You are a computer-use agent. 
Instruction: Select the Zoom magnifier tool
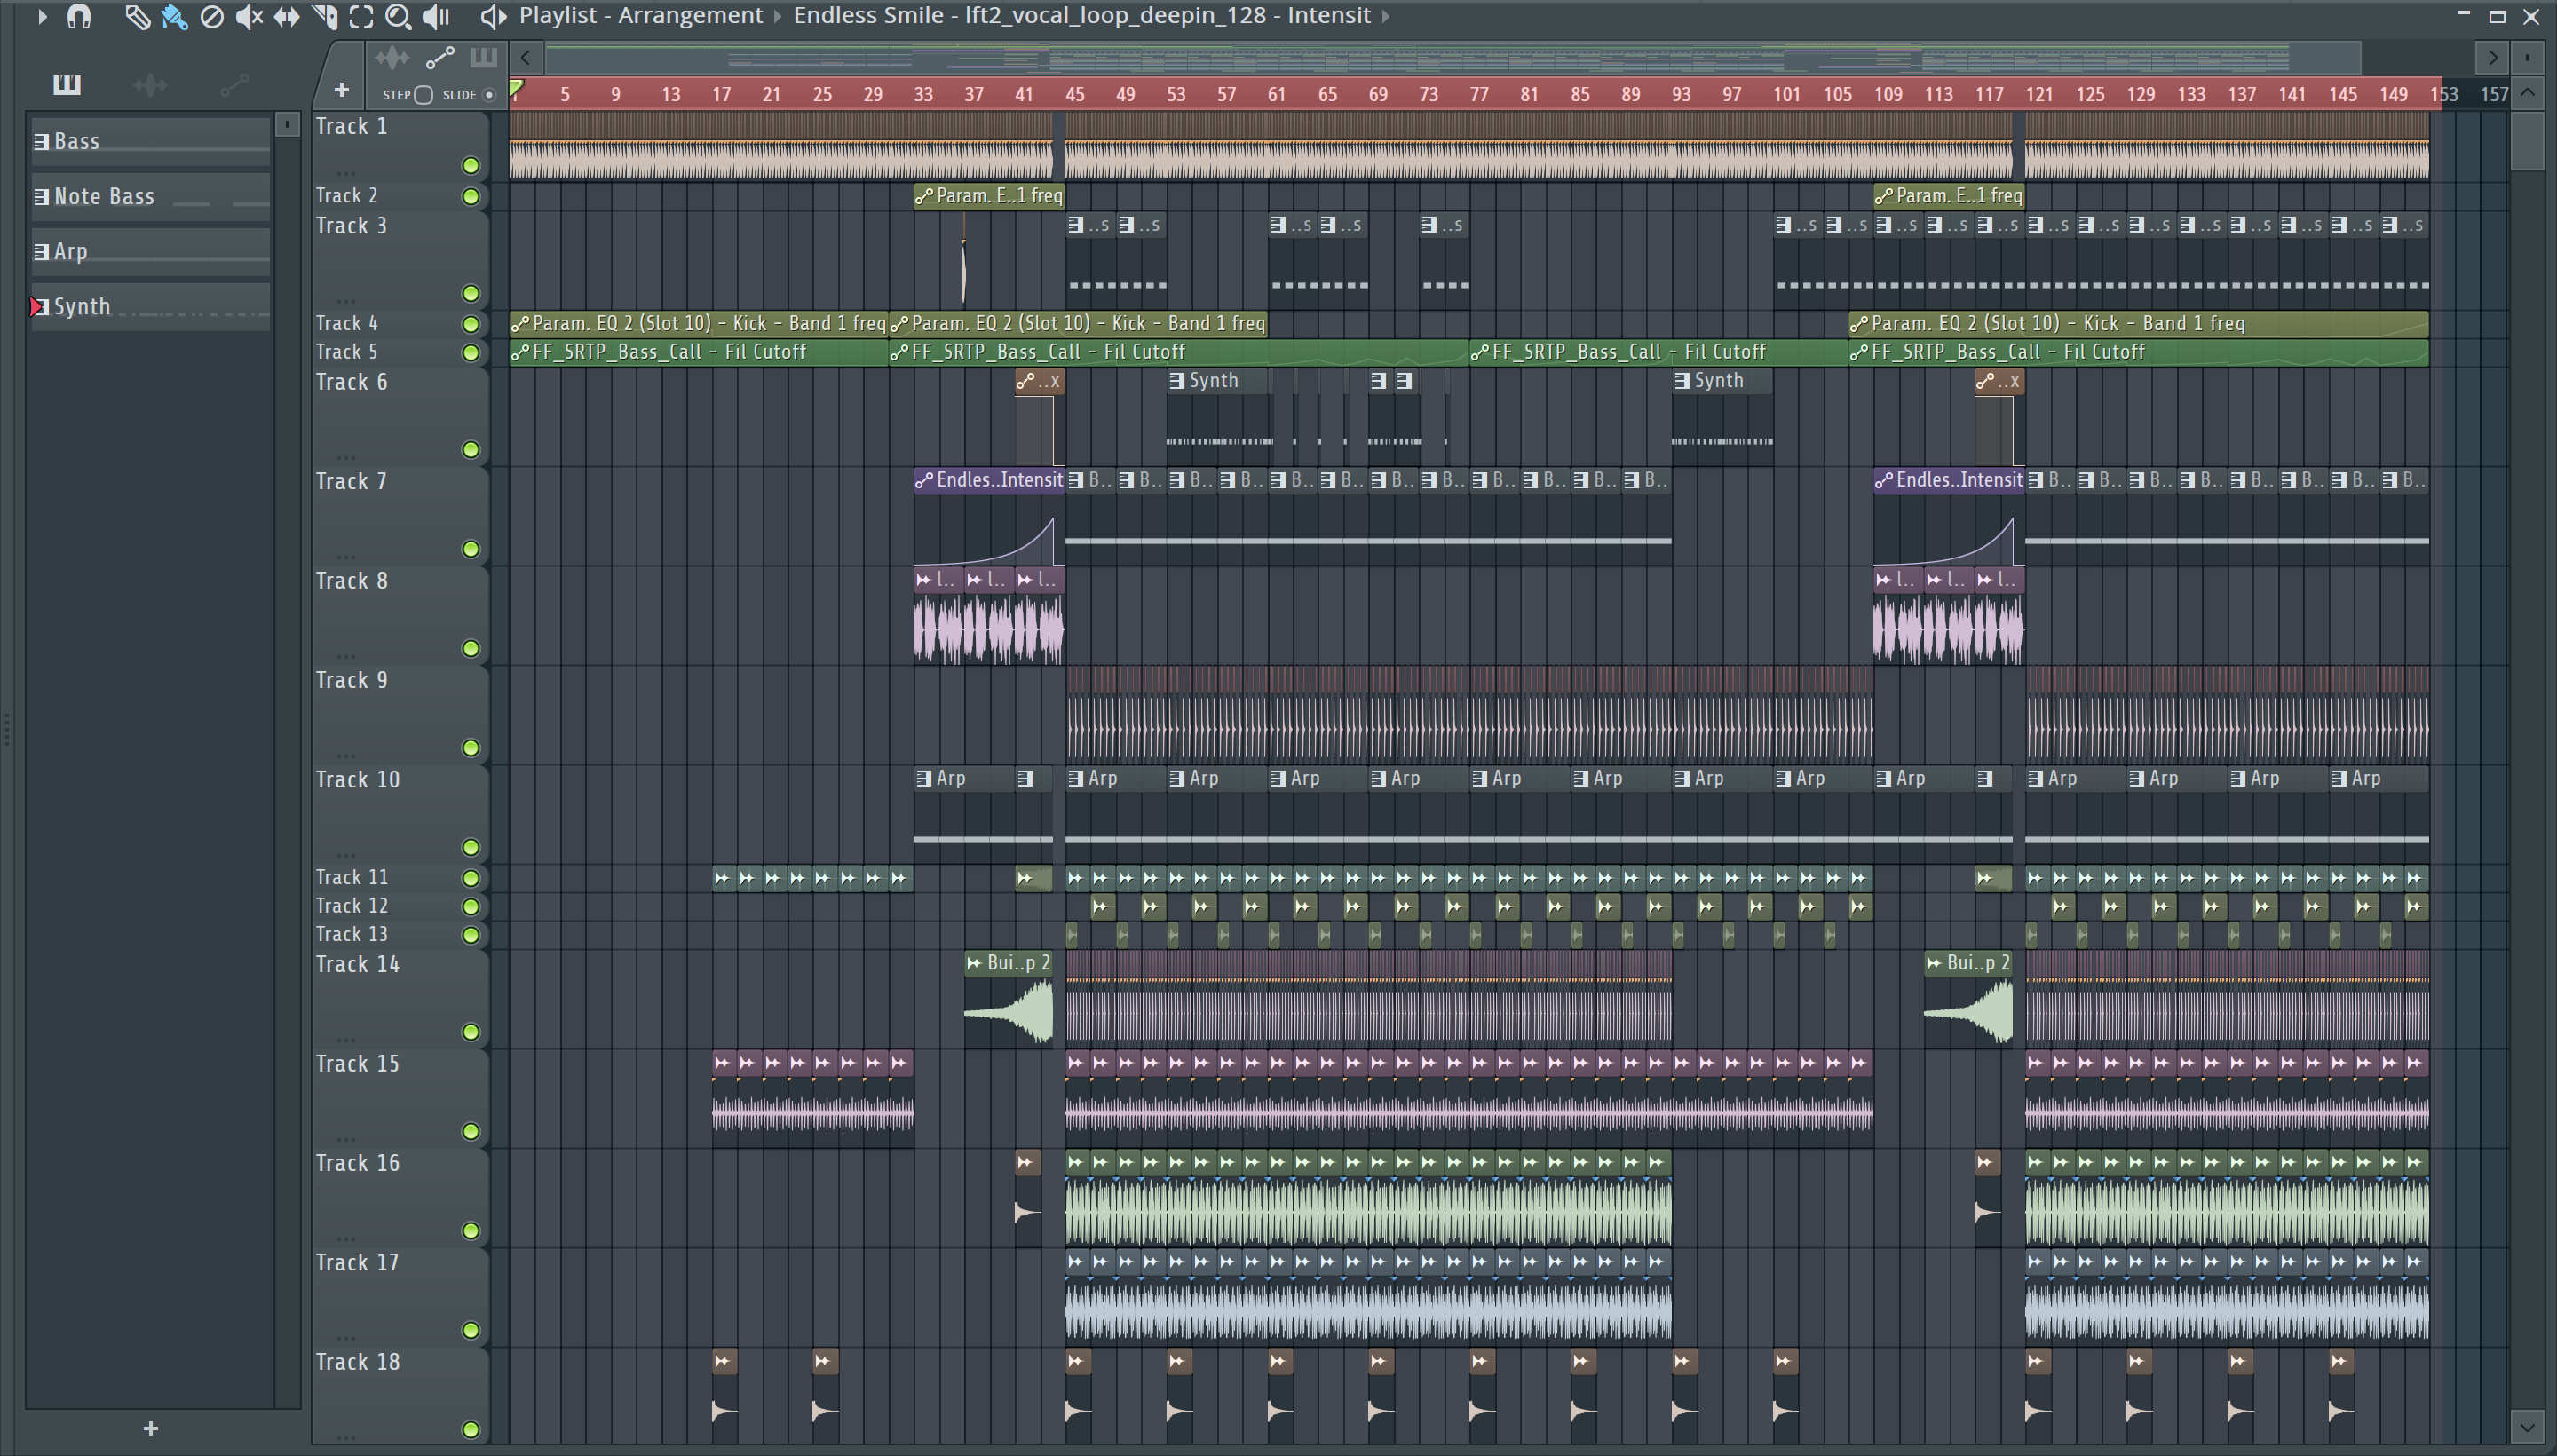pyautogui.click(x=398, y=16)
